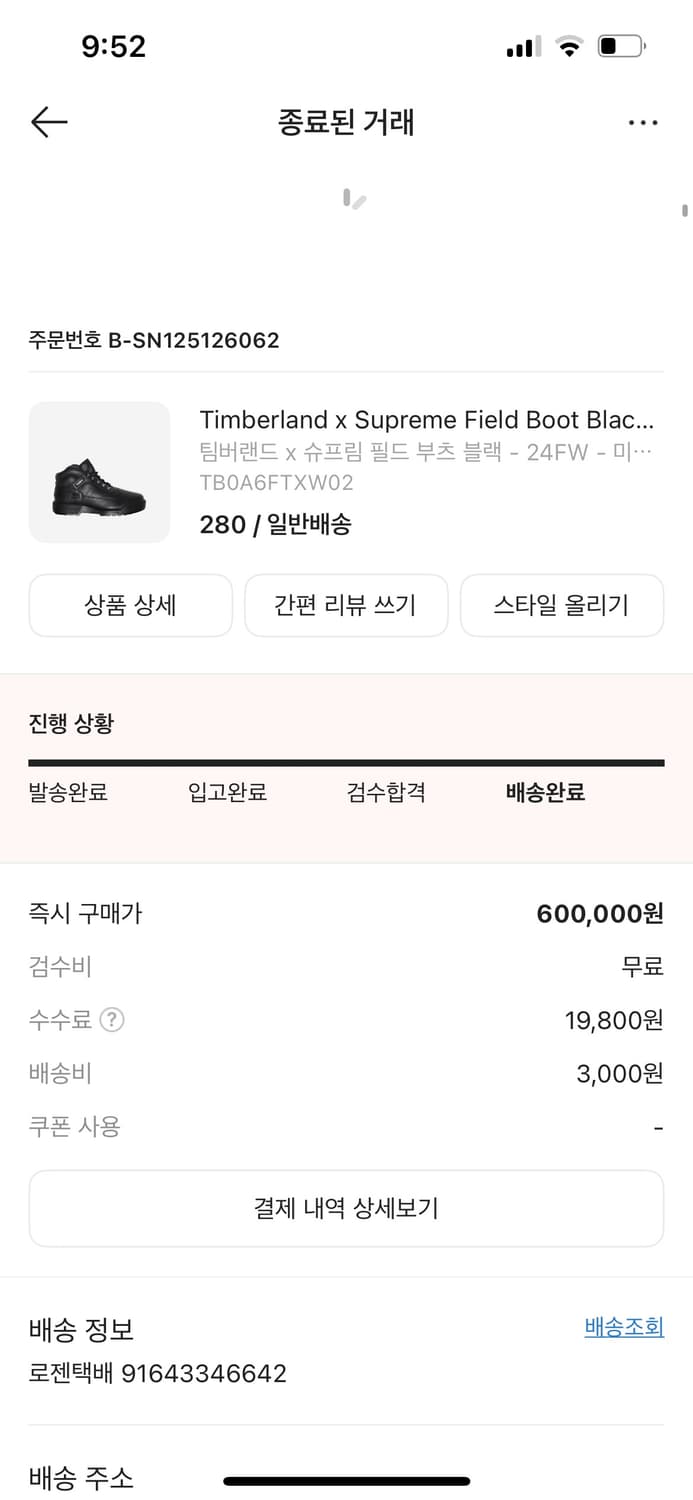Open 배송조회 to track the delivery

click(622, 1327)
